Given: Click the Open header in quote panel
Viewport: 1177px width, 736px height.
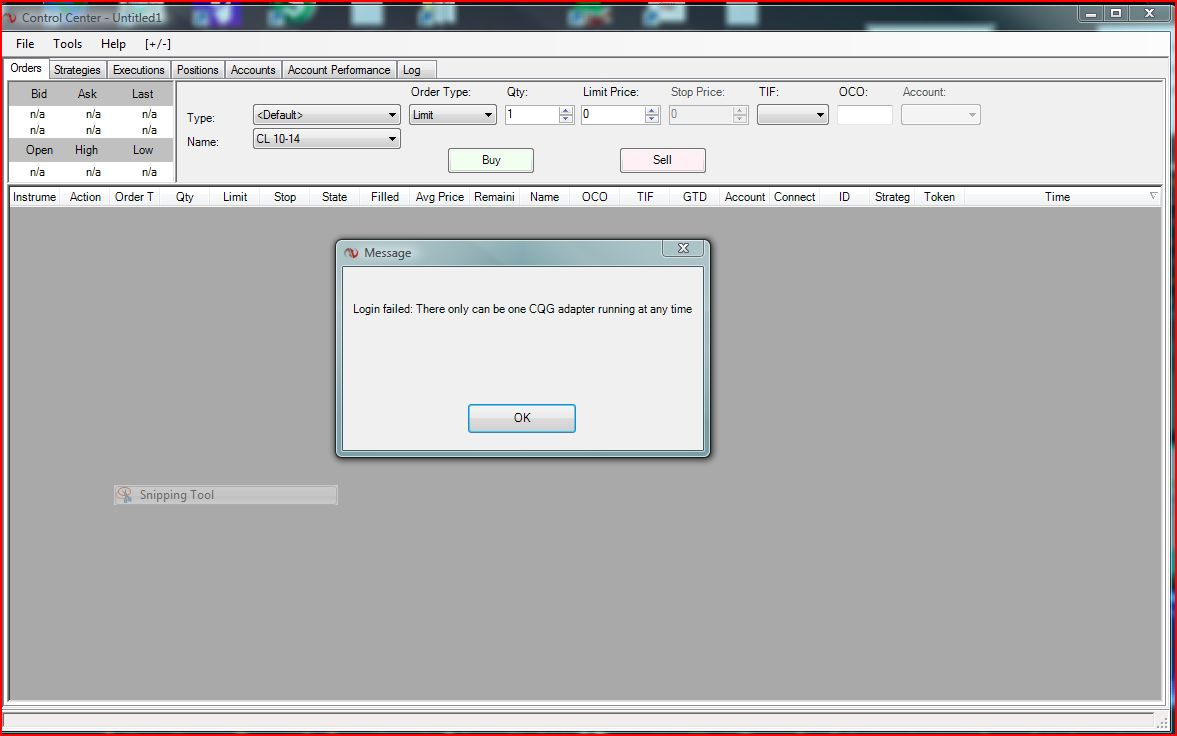Looking at the screenshot, I should pos(39,150).
